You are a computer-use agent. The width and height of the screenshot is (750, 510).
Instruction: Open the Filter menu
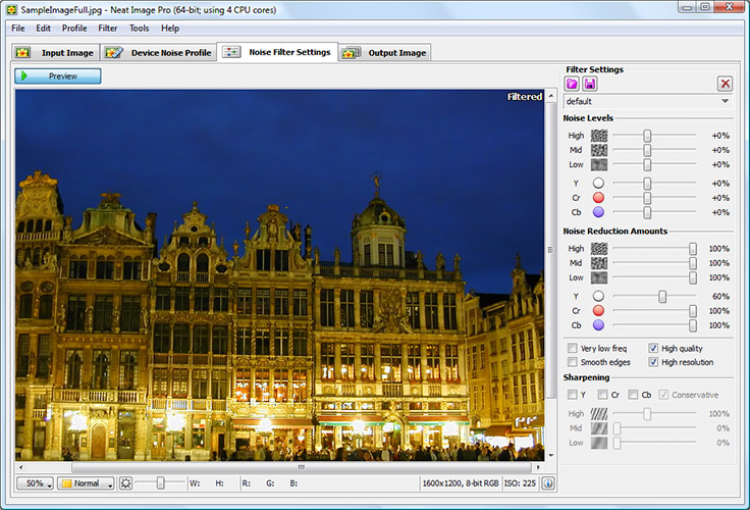[107, 28]
